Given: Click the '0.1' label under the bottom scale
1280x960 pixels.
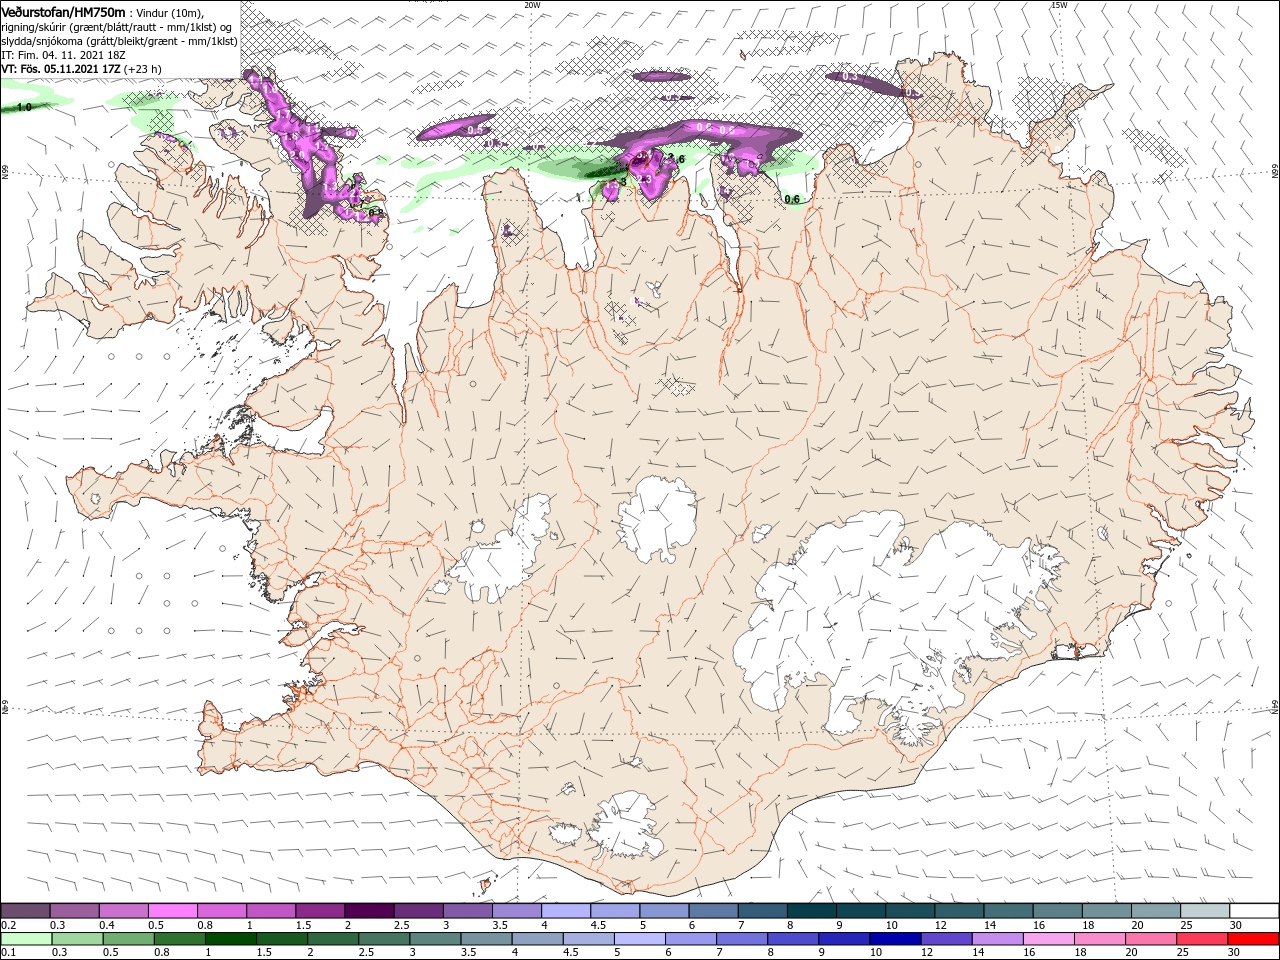Looking at the screenshot, I should pos(7,952).
